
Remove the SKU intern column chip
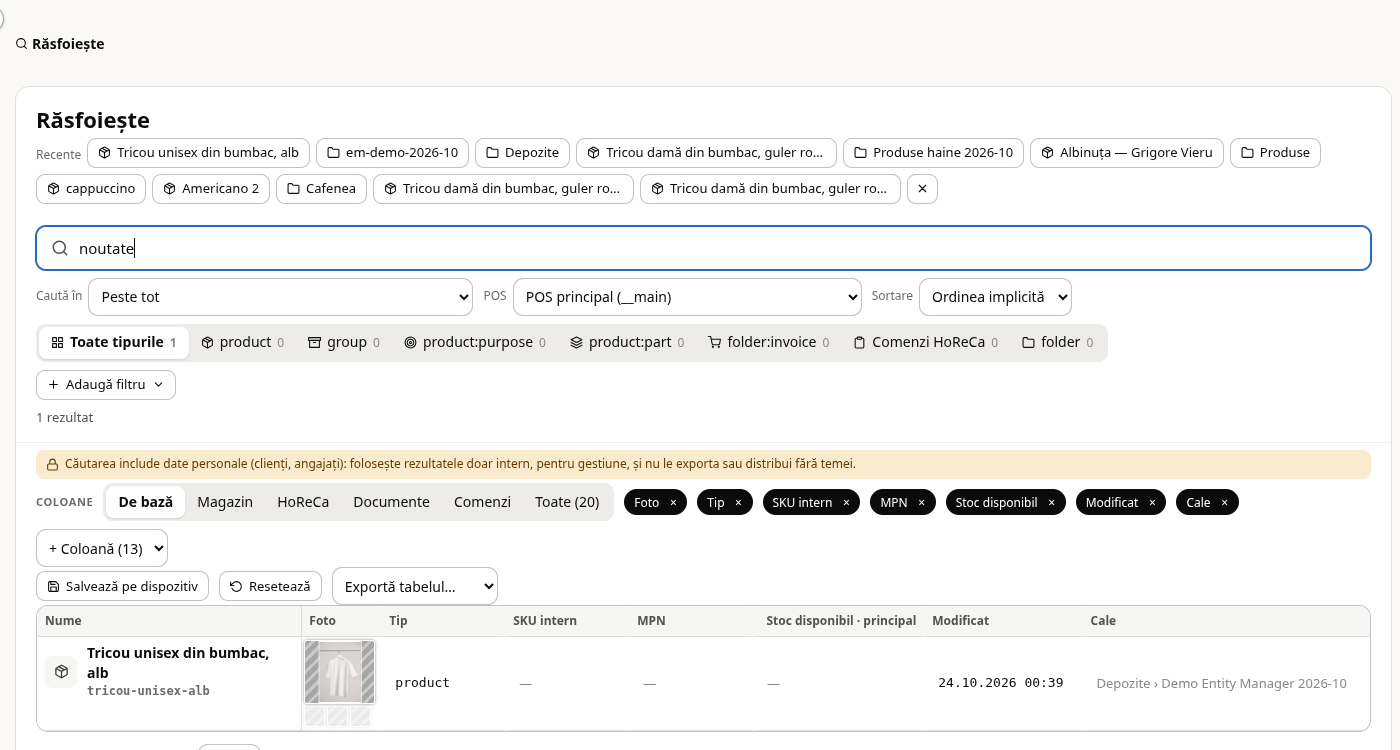click(x=846, y=503)
